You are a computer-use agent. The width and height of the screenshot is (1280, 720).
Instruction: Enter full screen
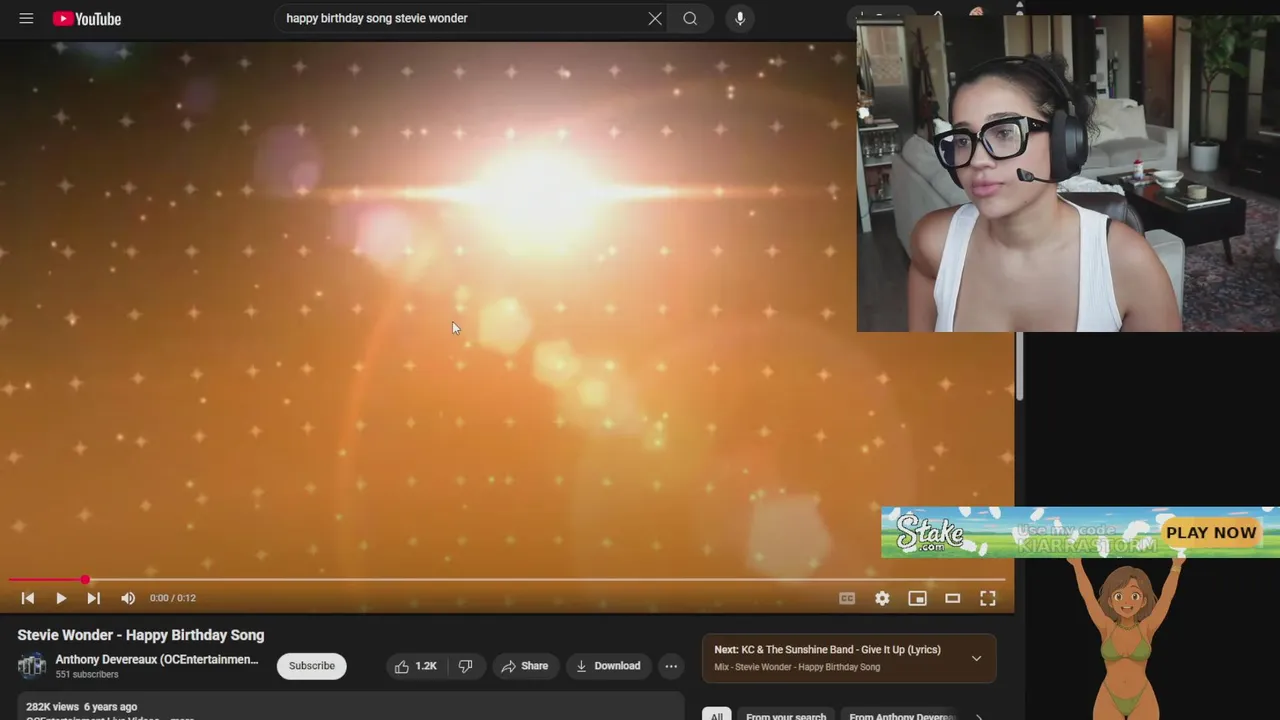[988, 598]
